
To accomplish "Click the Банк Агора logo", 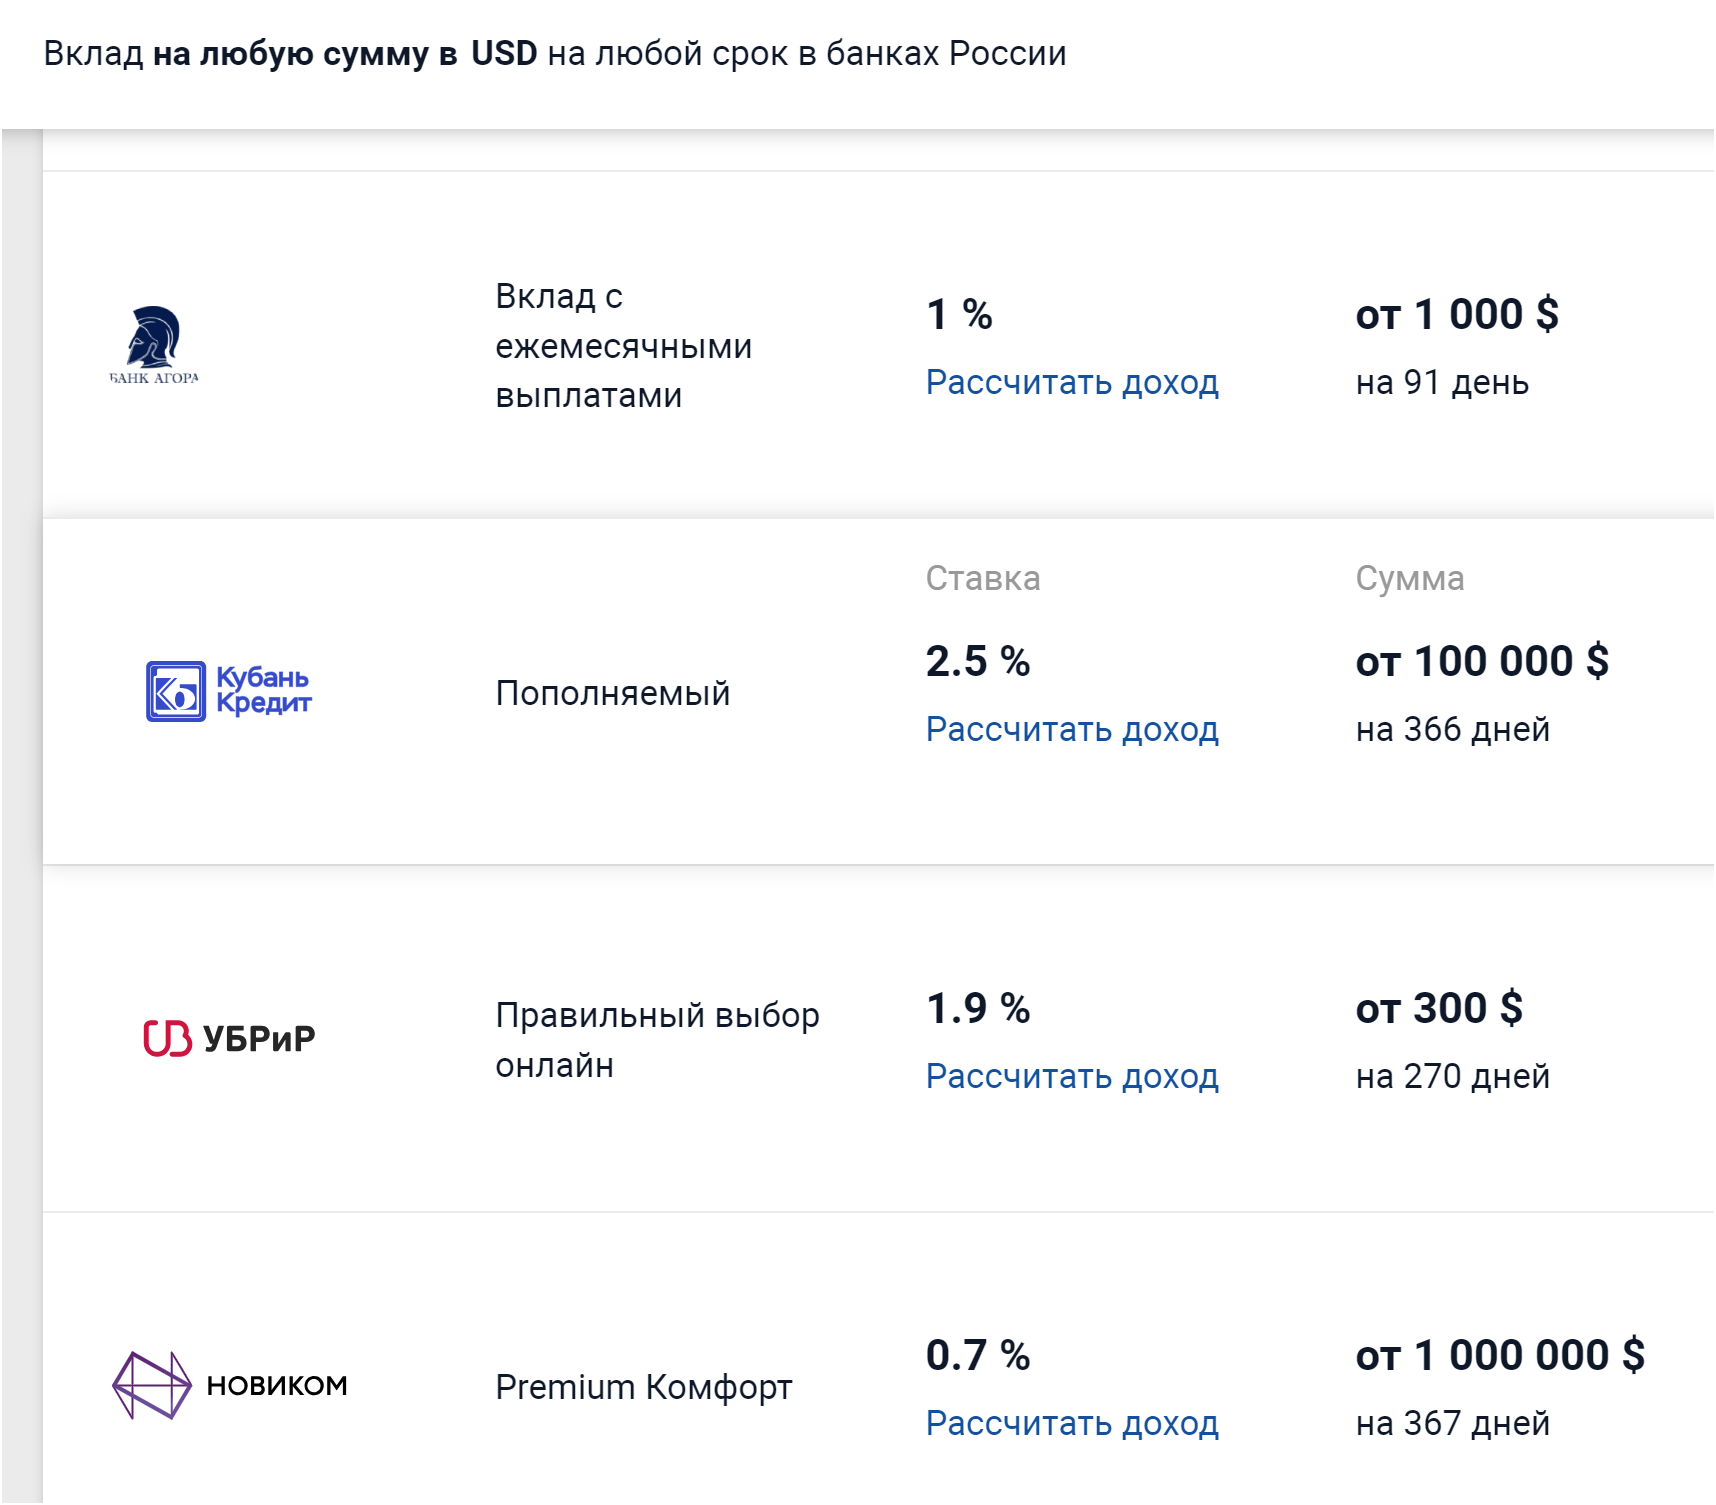I will [x=154, y=345].
